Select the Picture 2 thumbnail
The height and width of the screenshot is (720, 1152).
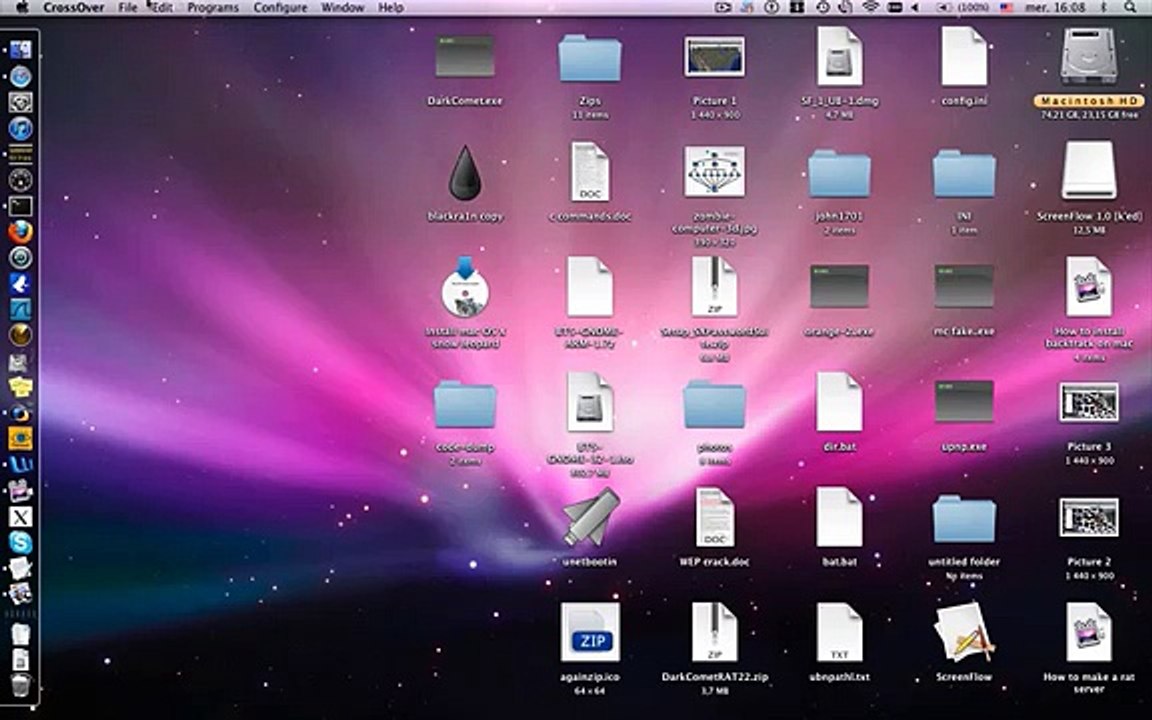click(x=1089, y=518)
